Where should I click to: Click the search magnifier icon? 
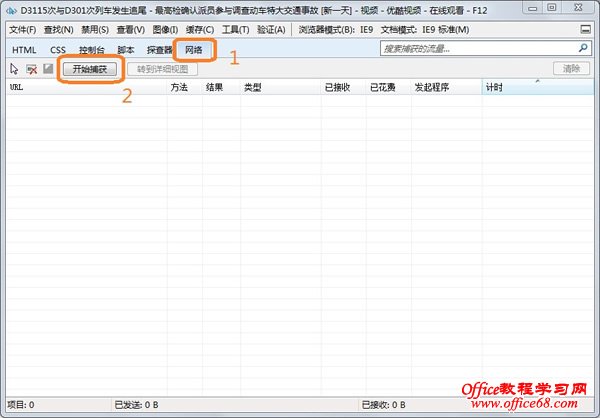[583, 48]
